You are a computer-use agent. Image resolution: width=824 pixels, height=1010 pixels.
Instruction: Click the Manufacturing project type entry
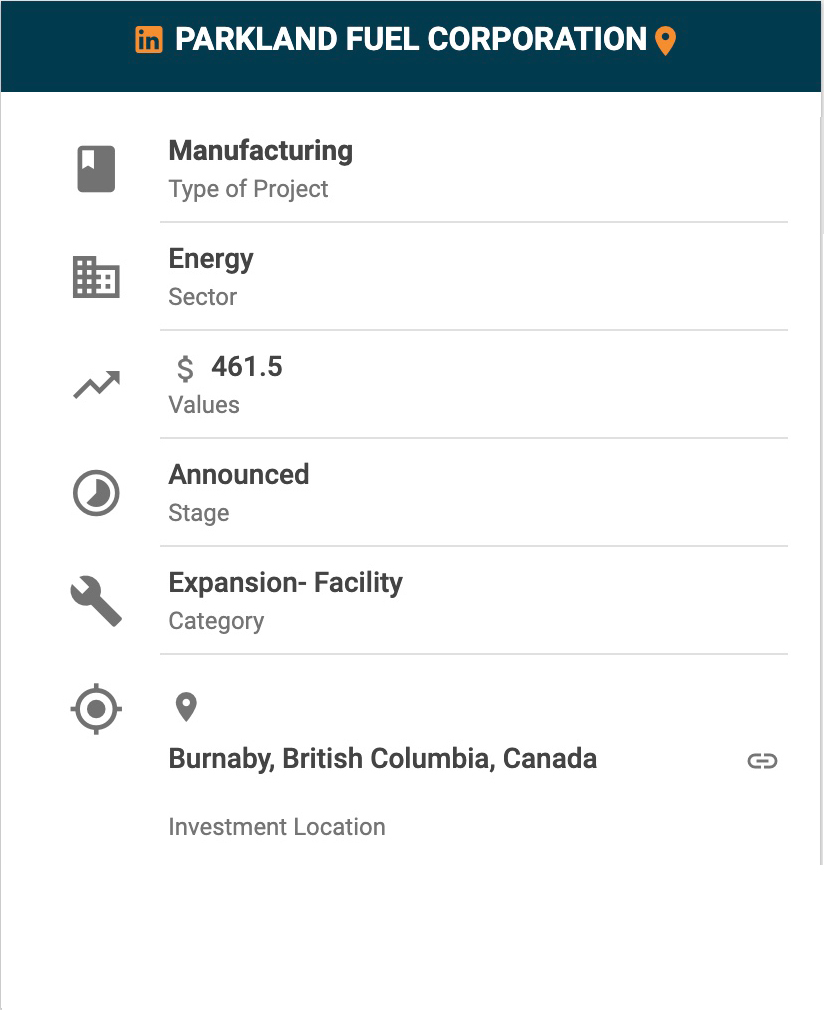coord(474,169)
